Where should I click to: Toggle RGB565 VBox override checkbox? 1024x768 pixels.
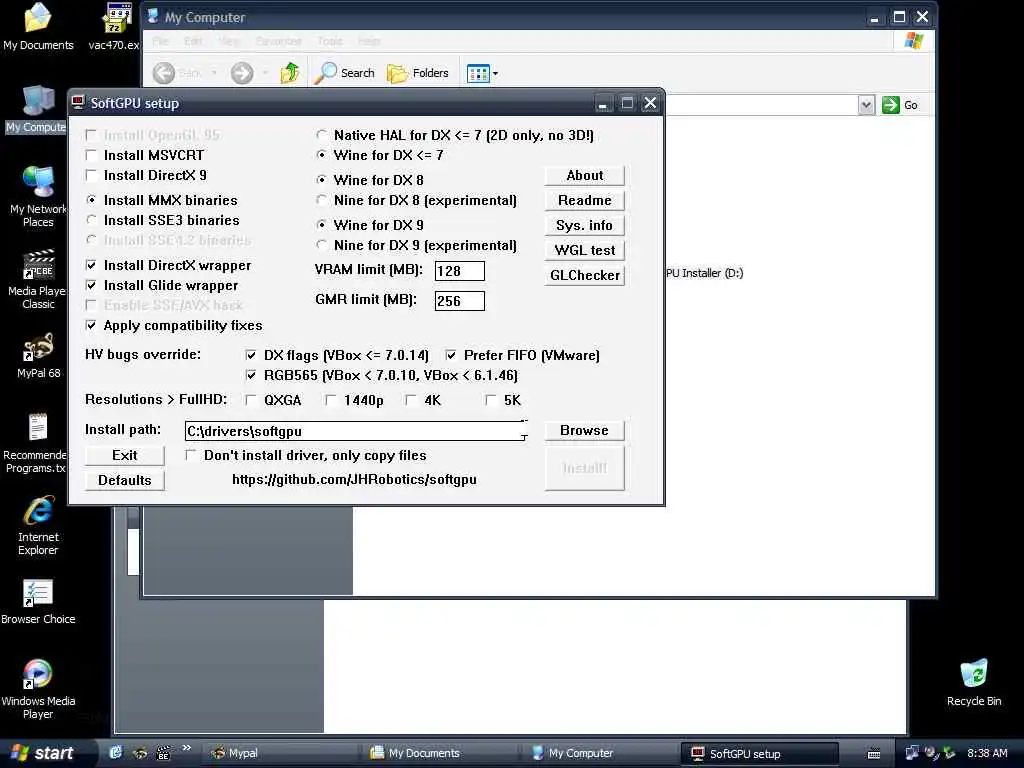(251, 376)
